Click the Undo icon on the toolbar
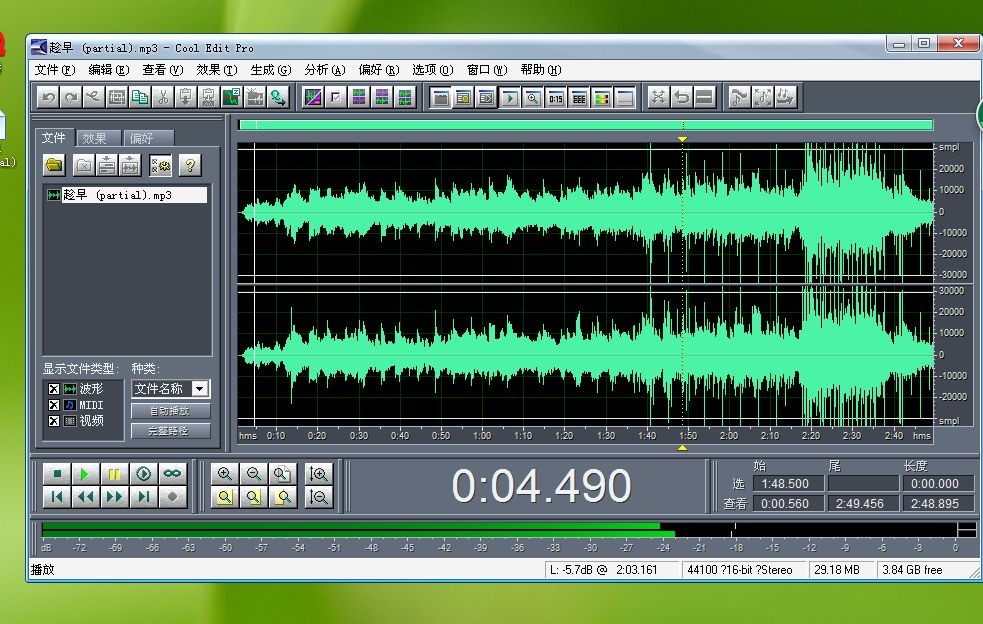The width and height of the screenshot is (983, 624). point(48,97)
